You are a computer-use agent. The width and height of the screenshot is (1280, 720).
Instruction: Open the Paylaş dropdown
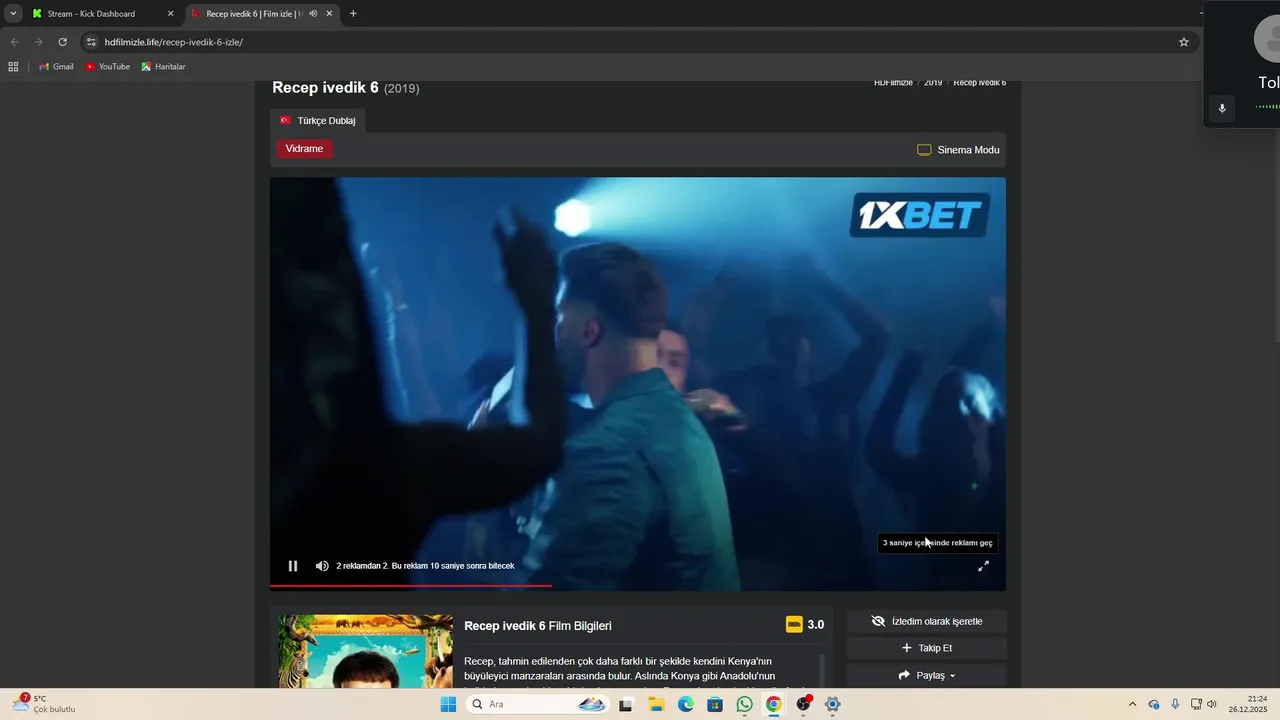(x=926, y=675)
